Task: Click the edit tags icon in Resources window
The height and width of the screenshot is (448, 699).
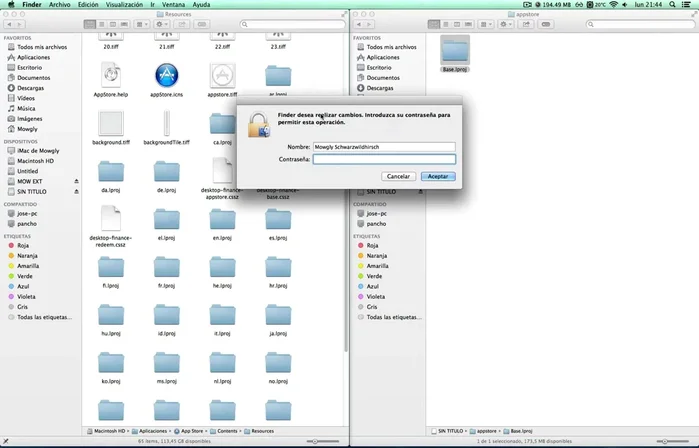Action: (201, 25)
